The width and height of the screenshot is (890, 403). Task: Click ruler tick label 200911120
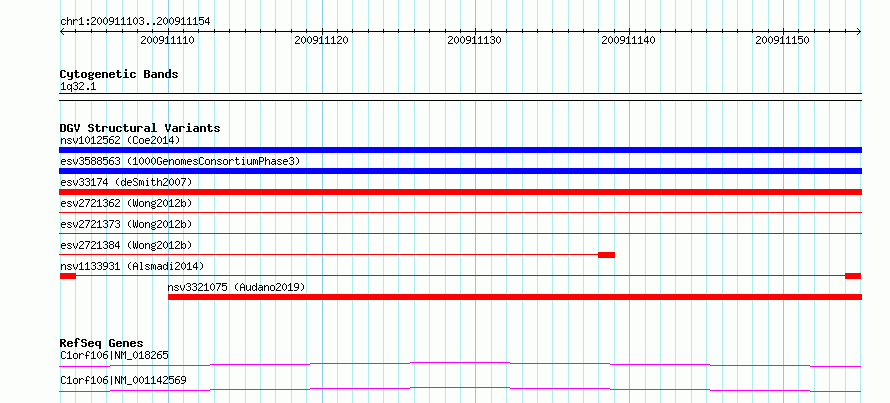[x=321, y=41]
